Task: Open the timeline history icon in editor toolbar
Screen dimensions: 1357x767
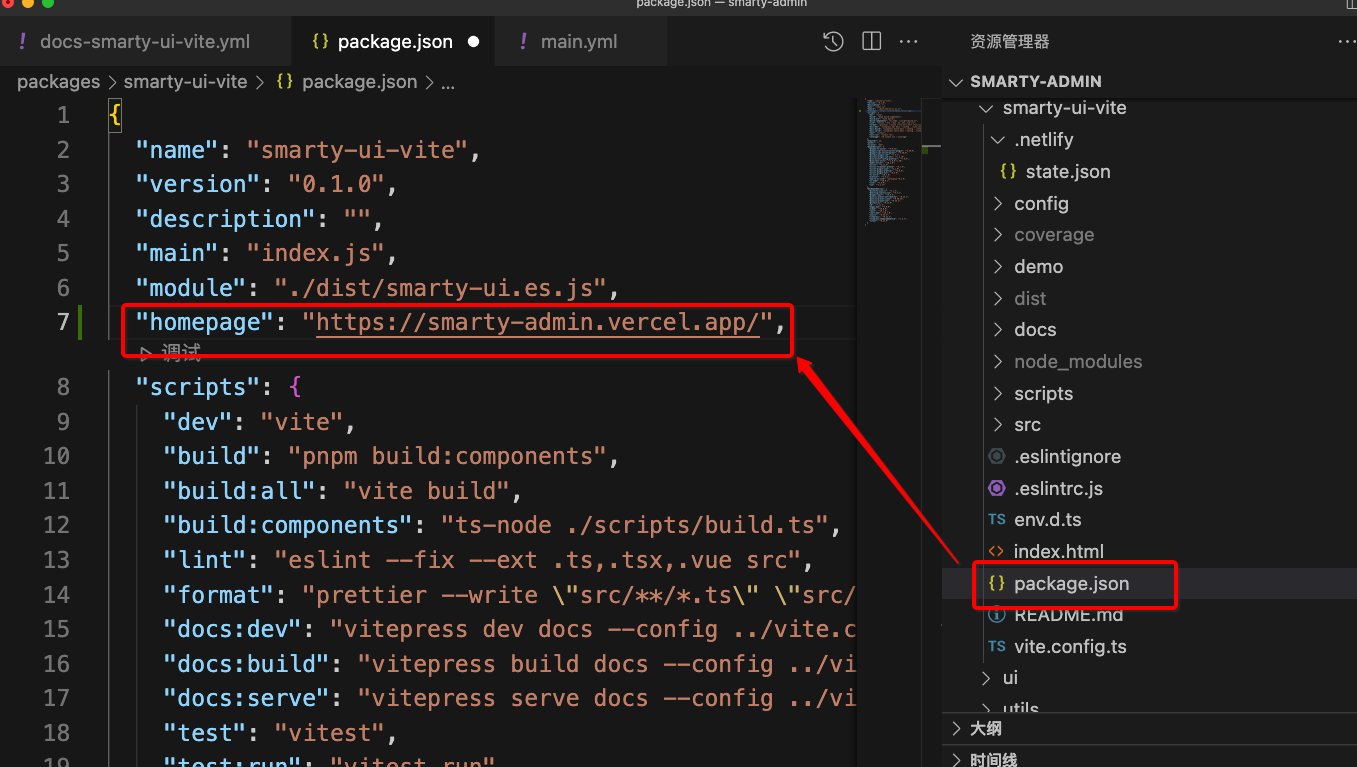Action: (x=833, y=42)
